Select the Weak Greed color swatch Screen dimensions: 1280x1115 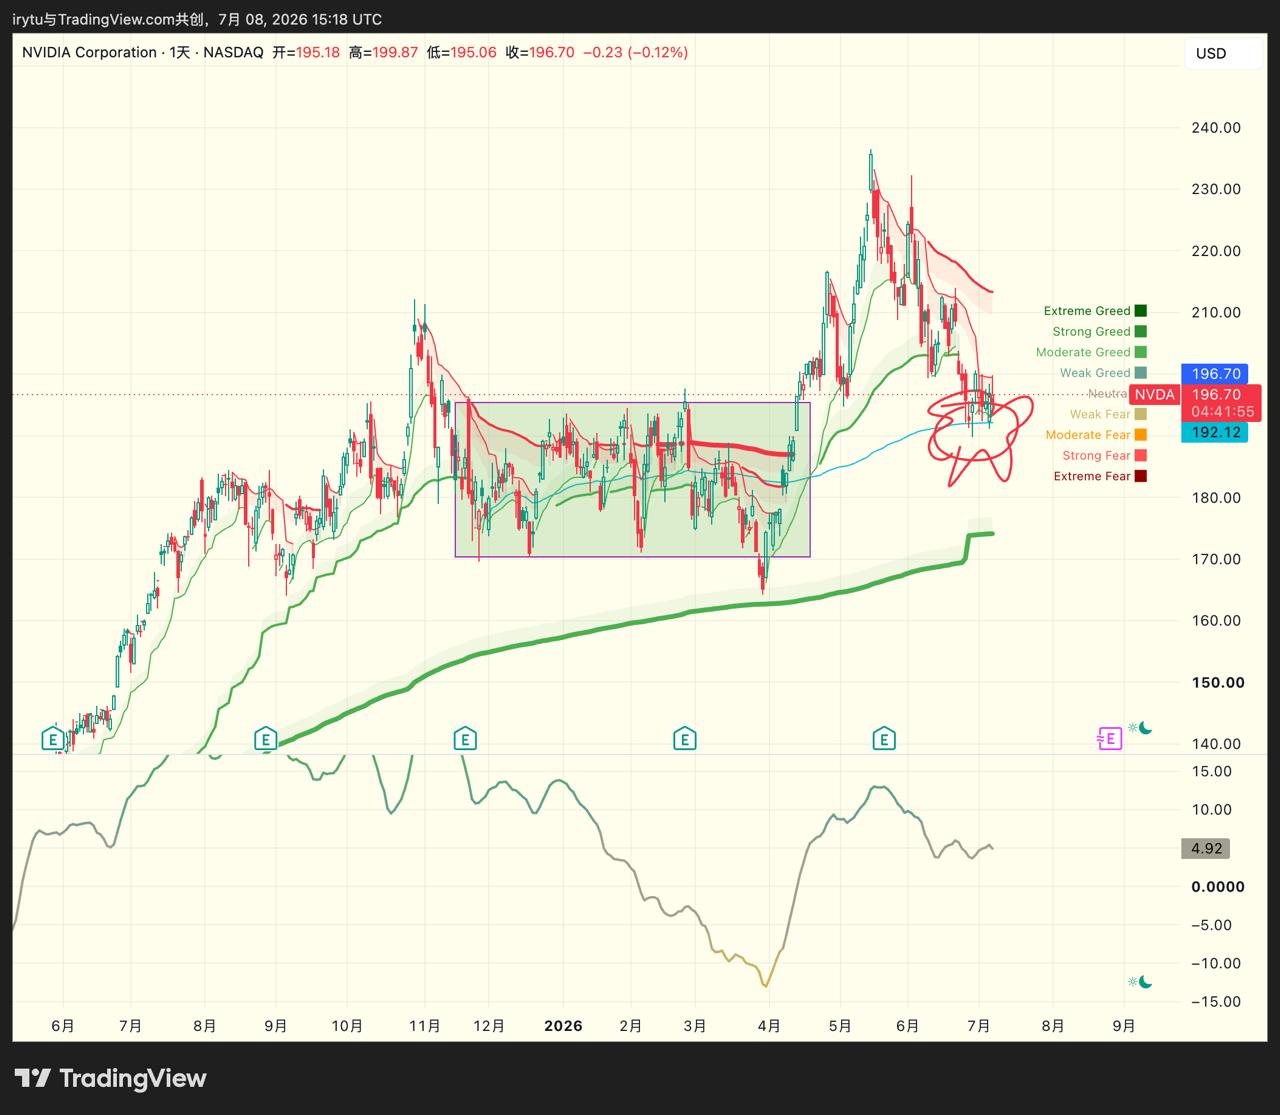[x=1141, y=373]
